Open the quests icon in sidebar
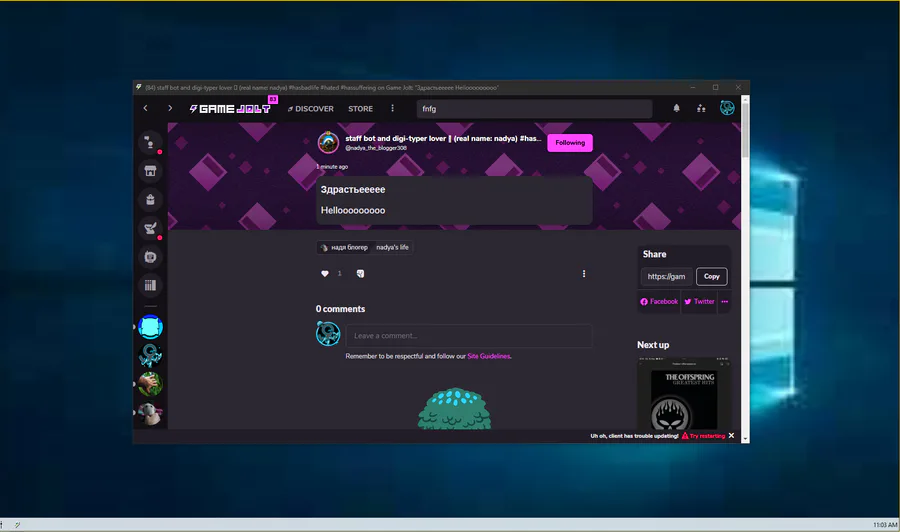This screenshot has width=900, height=532. point(150,228)
